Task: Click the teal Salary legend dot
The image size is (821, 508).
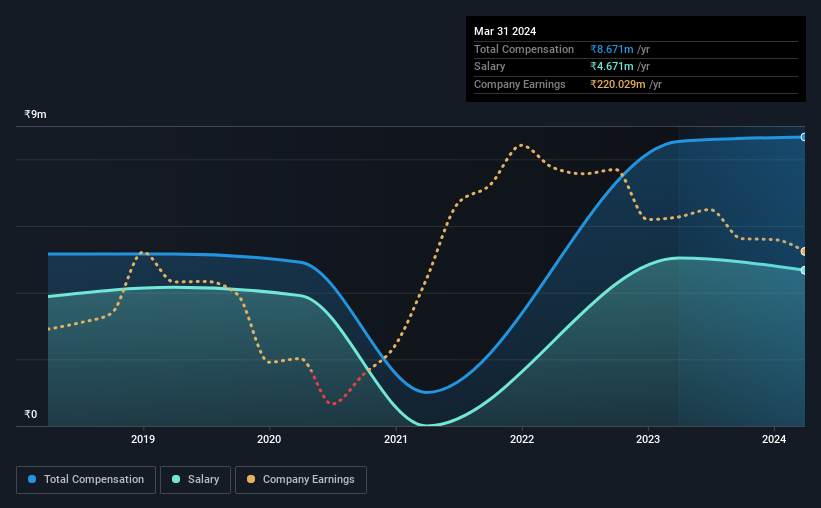Action: pos(176,479)
